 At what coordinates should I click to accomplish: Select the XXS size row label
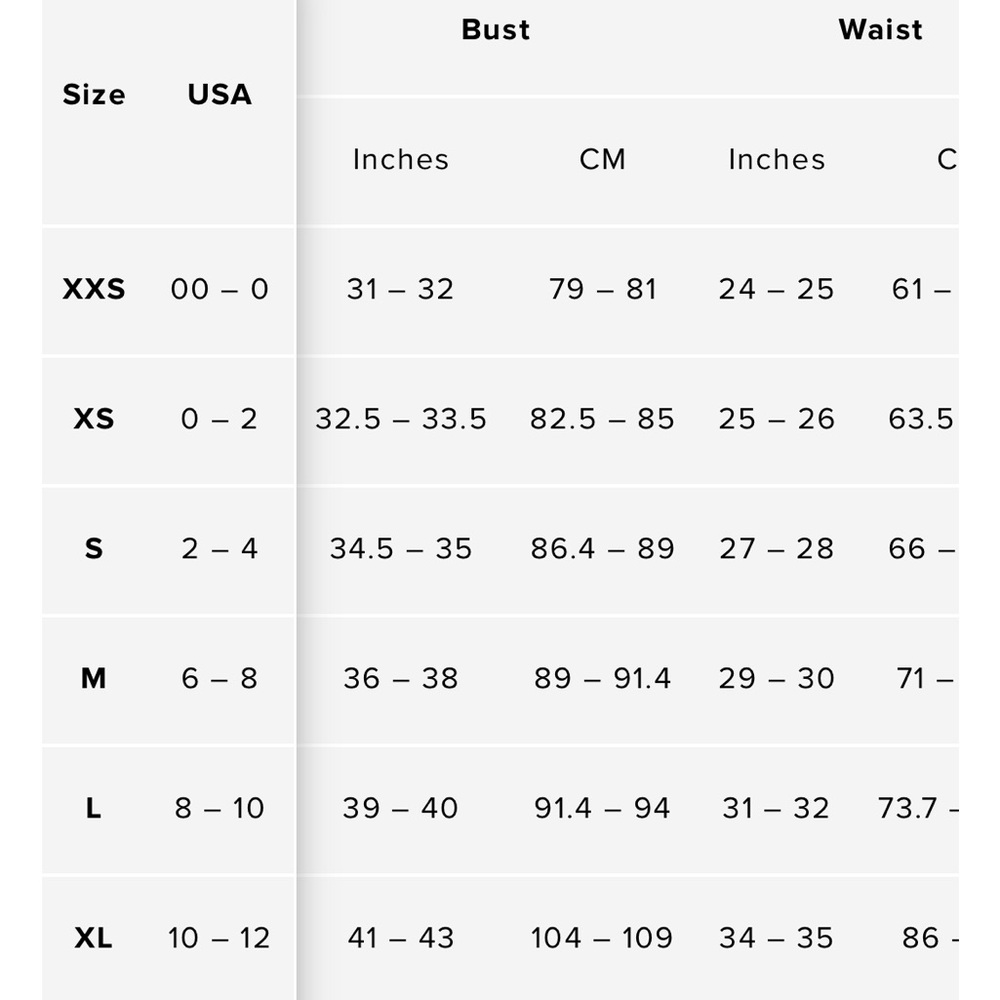coord(94,289)
